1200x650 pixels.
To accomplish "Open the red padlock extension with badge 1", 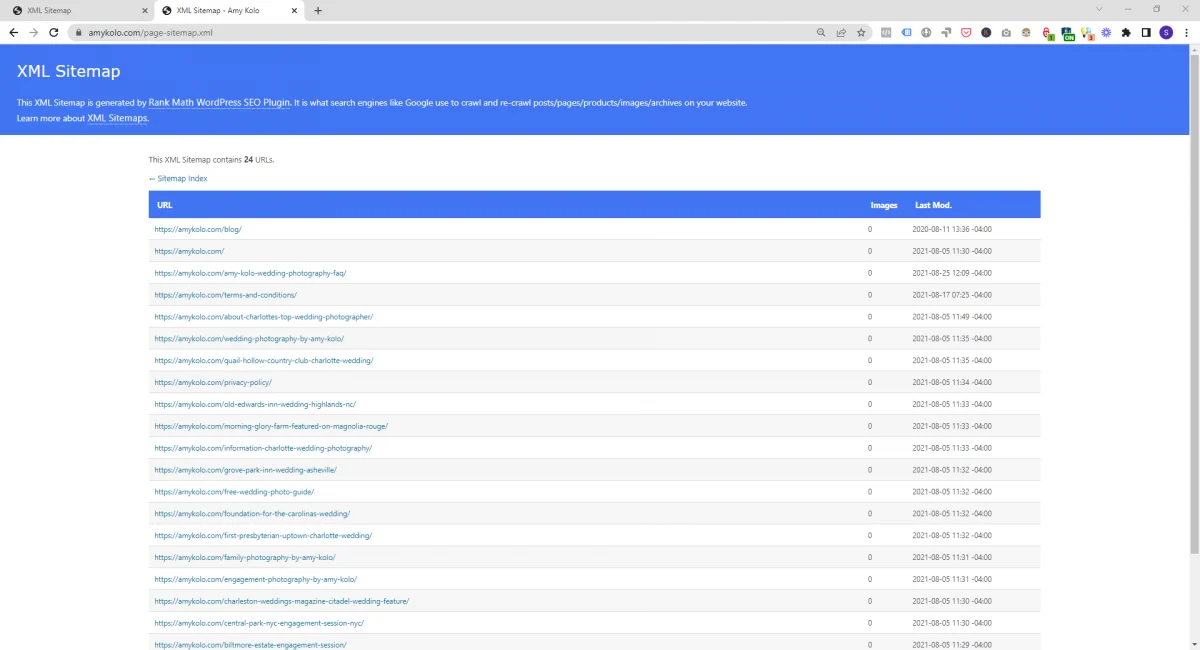I will [x=1047, y=33].
